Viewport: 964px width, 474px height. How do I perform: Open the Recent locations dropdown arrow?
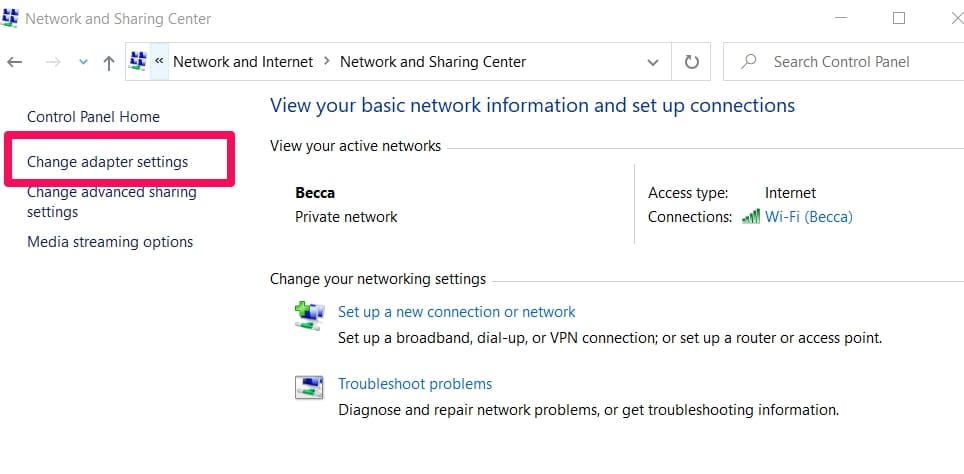pyautogui.click(x=83, y=62)
